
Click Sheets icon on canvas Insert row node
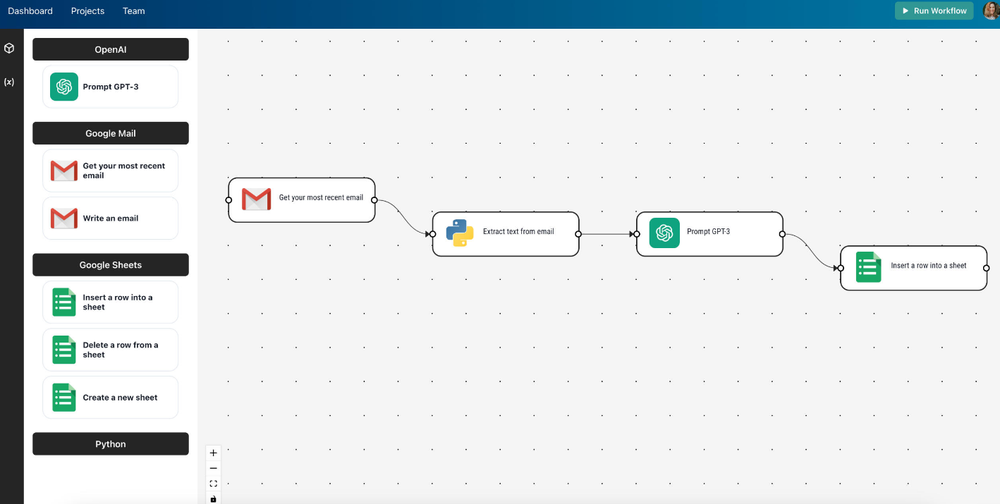pyautogui.click(x=868, y=267)
